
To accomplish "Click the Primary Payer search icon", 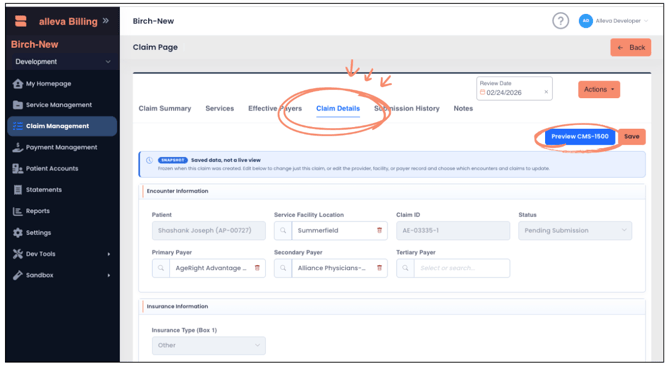I will point(161,268).
